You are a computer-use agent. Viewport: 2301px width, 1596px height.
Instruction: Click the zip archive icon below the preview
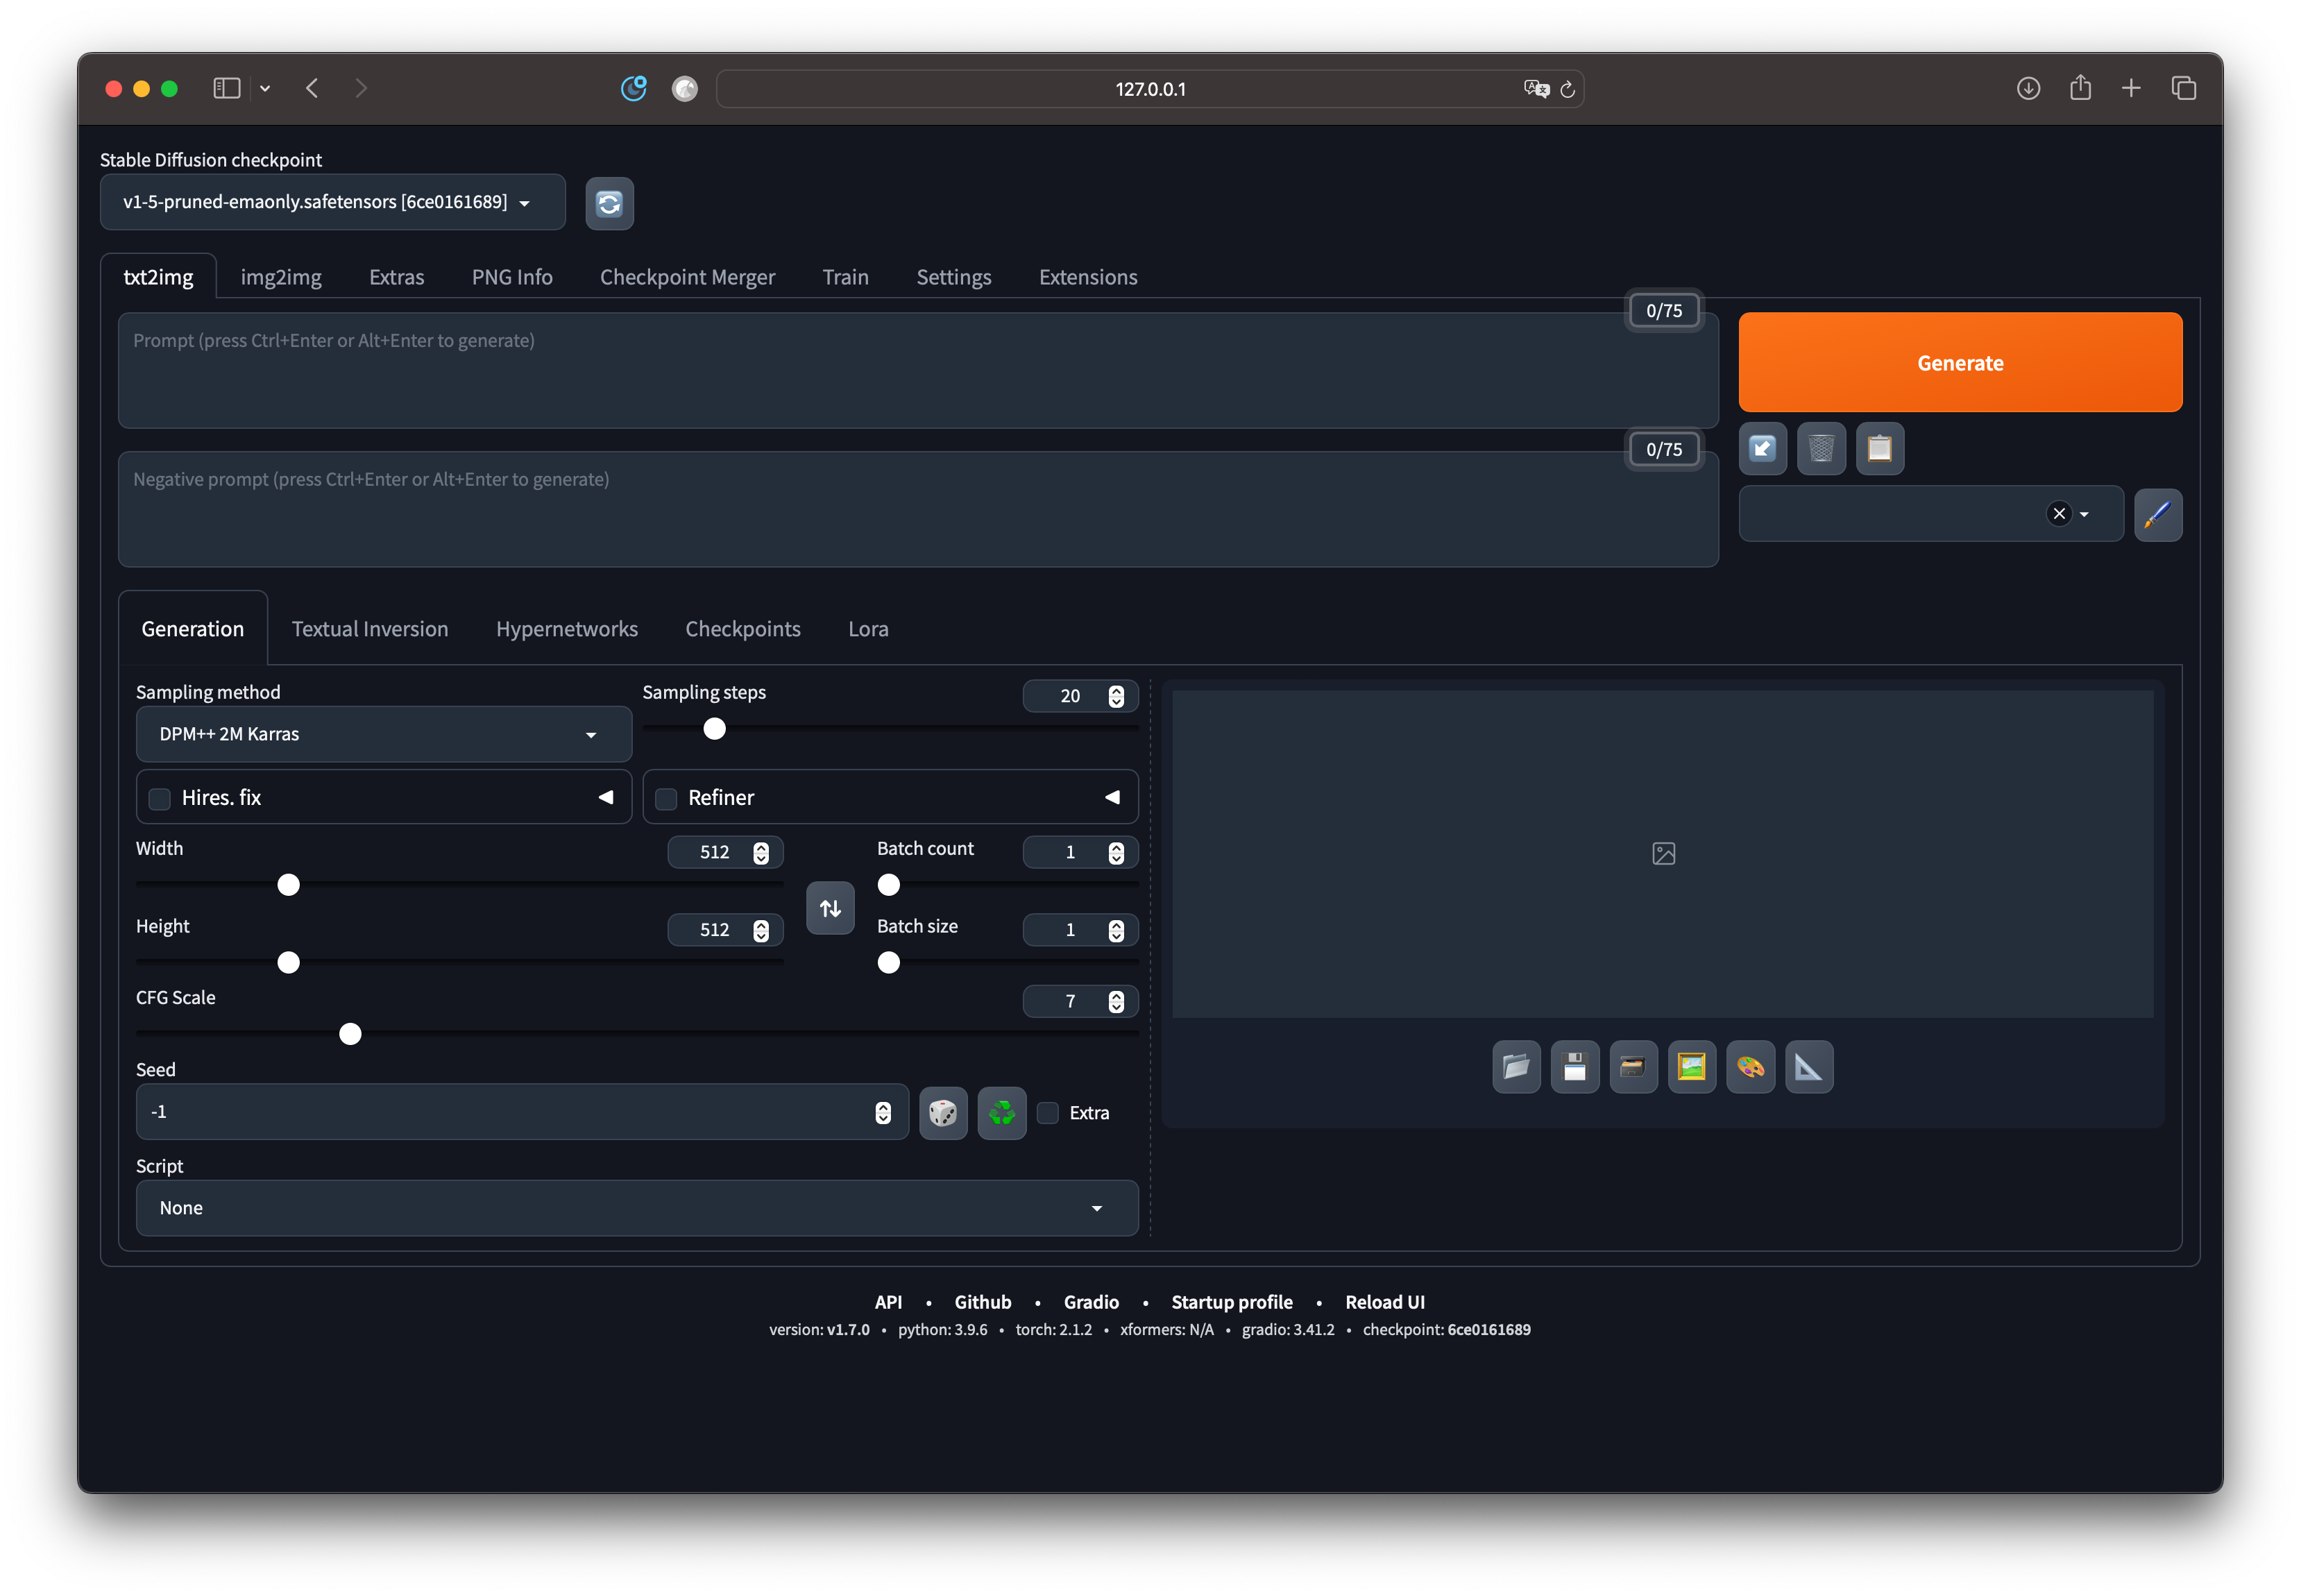pyautogui.click(x=1632, y=1066)
